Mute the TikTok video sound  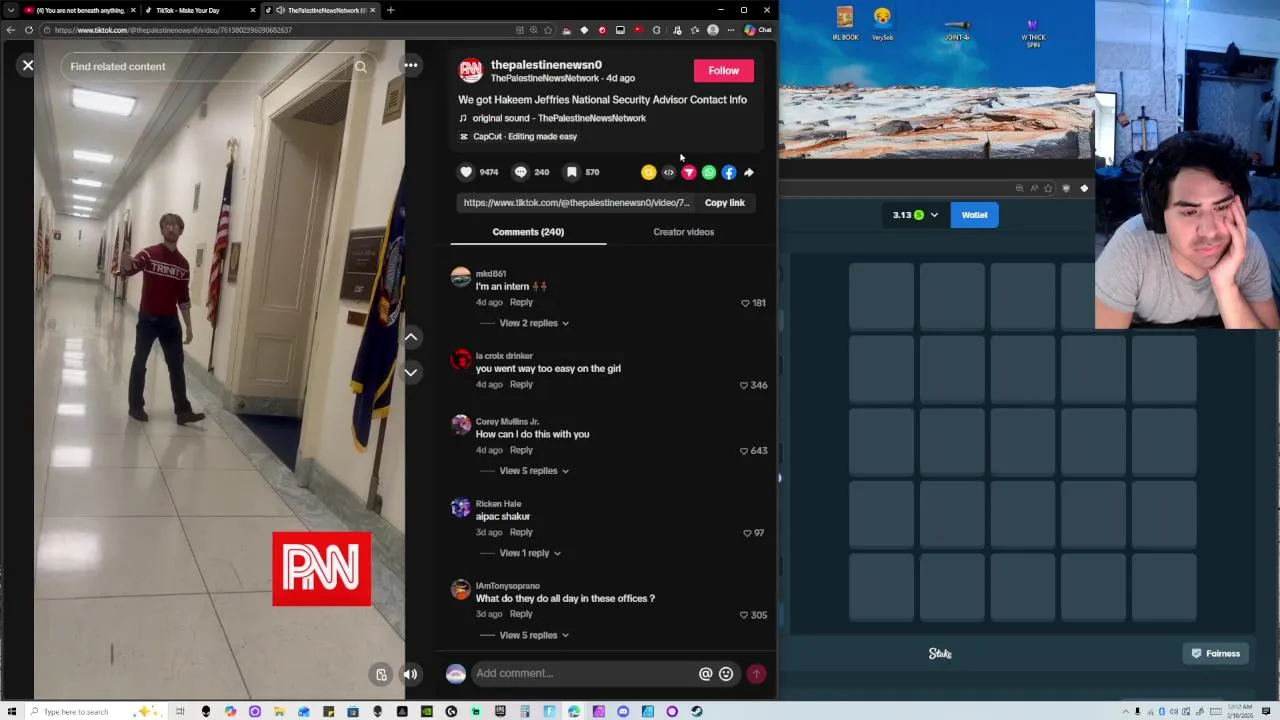(x=410, y=674)
